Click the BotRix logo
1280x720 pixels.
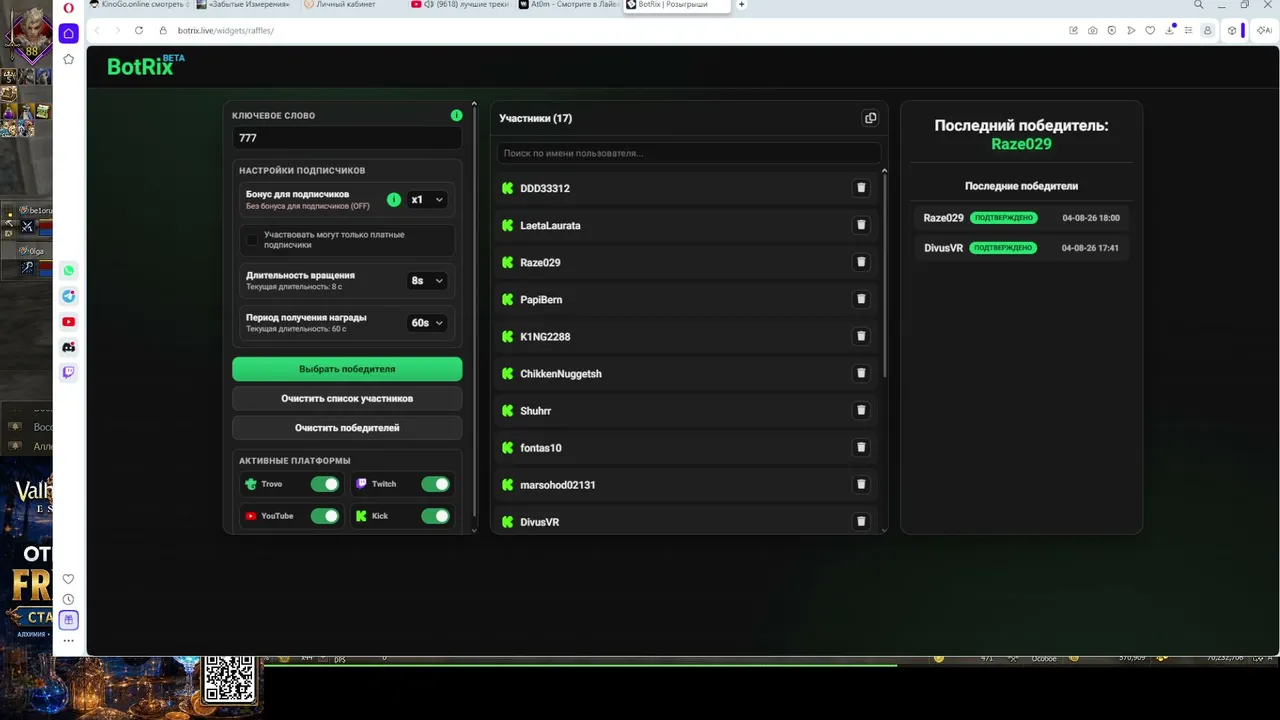pos(146,66)
